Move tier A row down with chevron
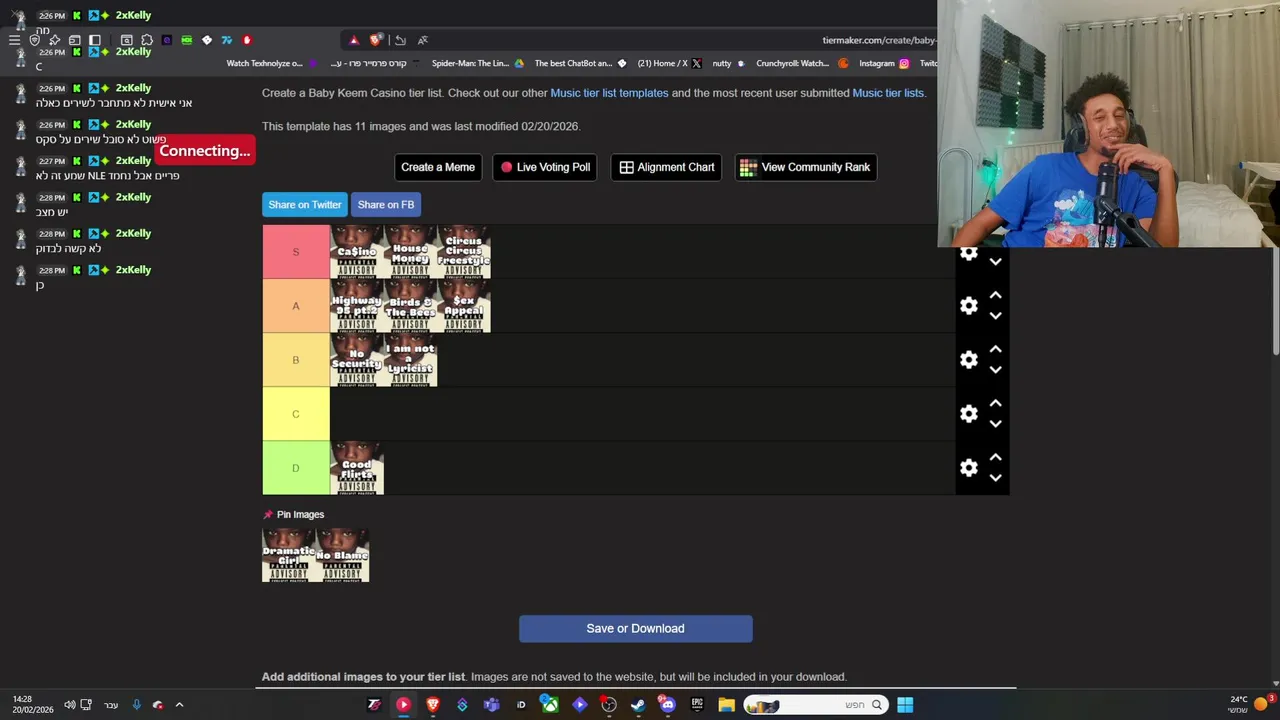This screenshot has height=720, width=1280. click(995, 316)
